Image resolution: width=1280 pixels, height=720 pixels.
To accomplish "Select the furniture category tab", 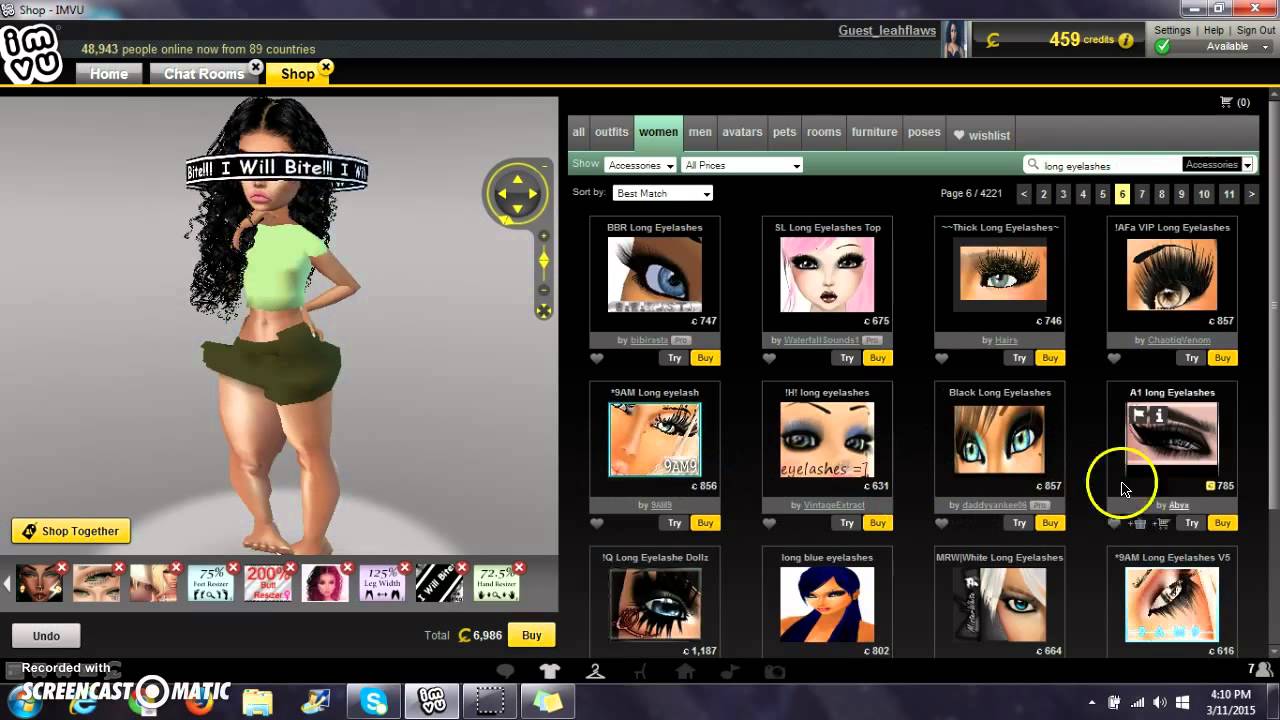I will click(x=874, y=132).
